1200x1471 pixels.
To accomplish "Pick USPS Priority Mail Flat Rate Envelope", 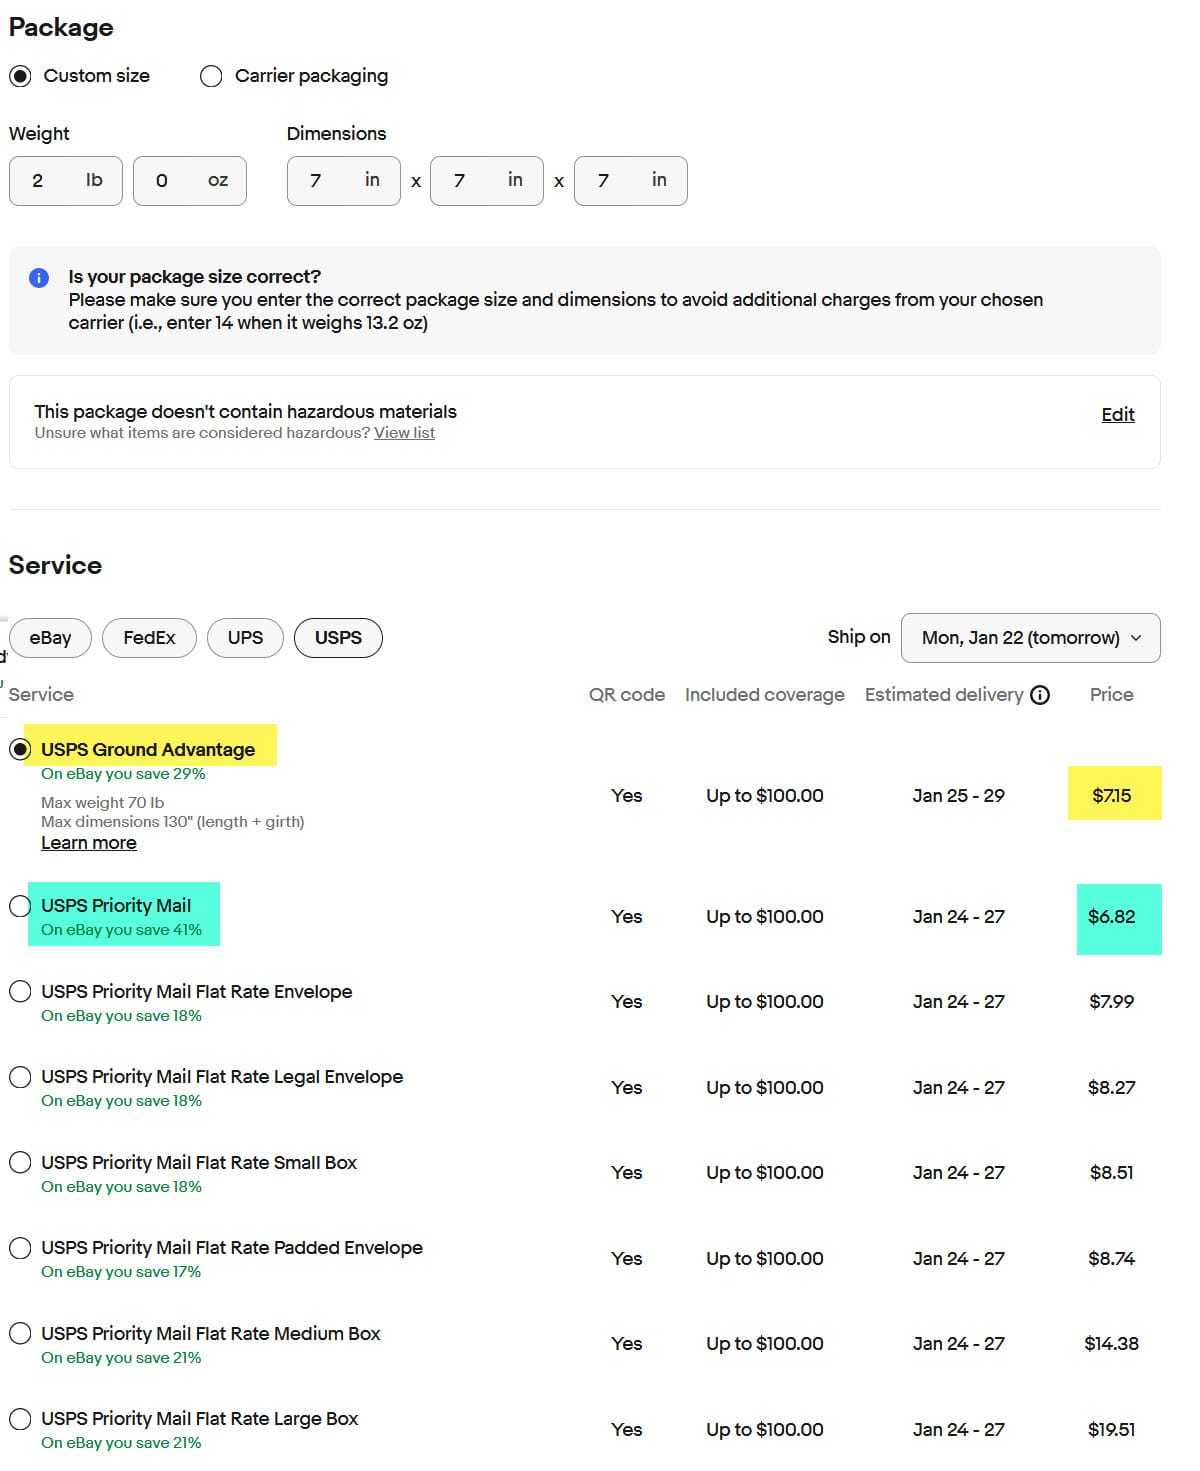I will [x=20, y=992].
